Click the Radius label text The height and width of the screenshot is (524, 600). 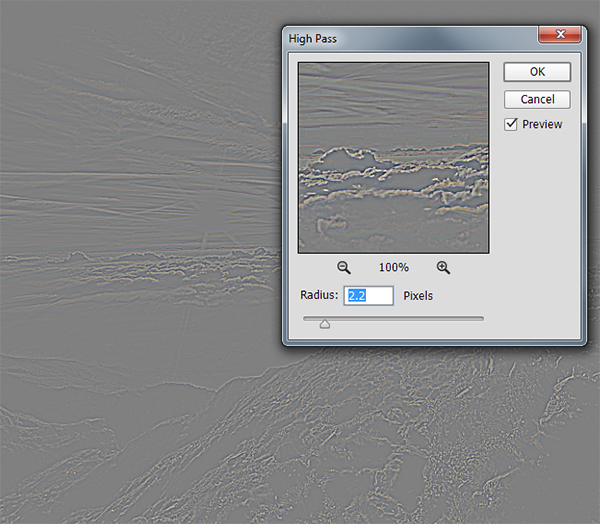(x=319, y=296)
